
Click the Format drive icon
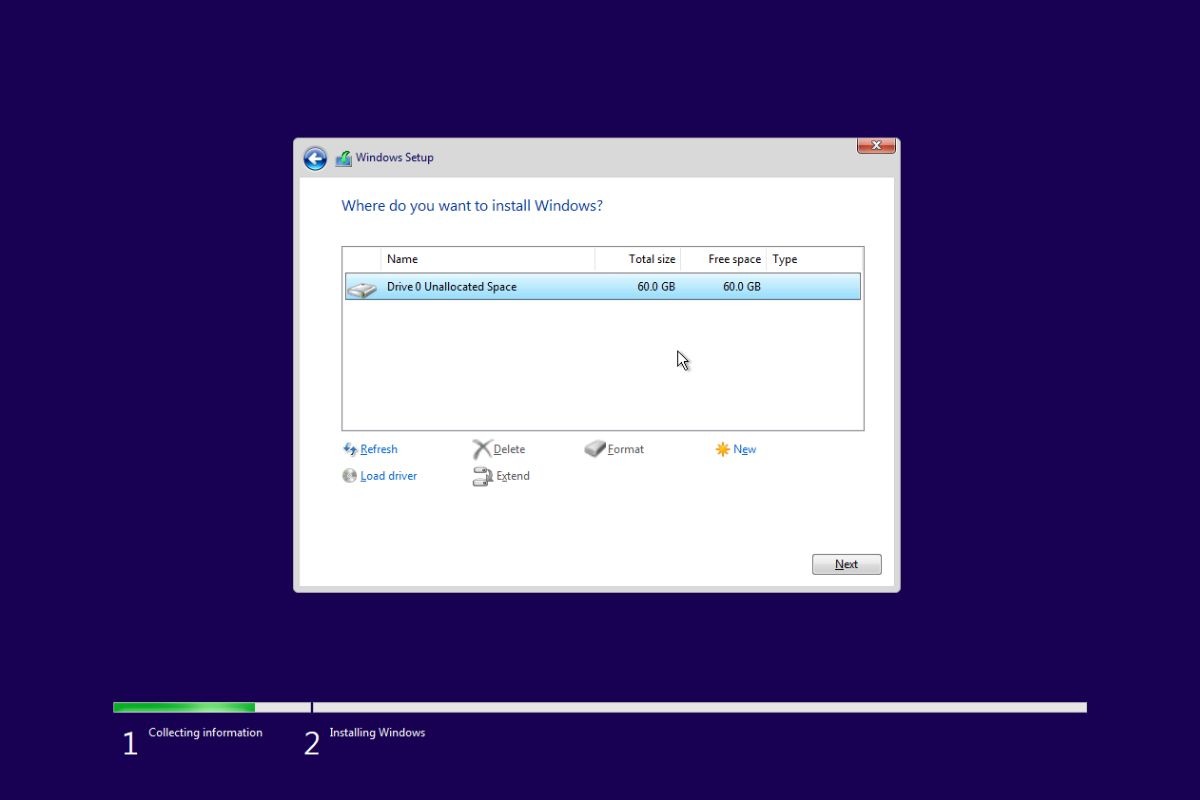click(x=595, y=449)
